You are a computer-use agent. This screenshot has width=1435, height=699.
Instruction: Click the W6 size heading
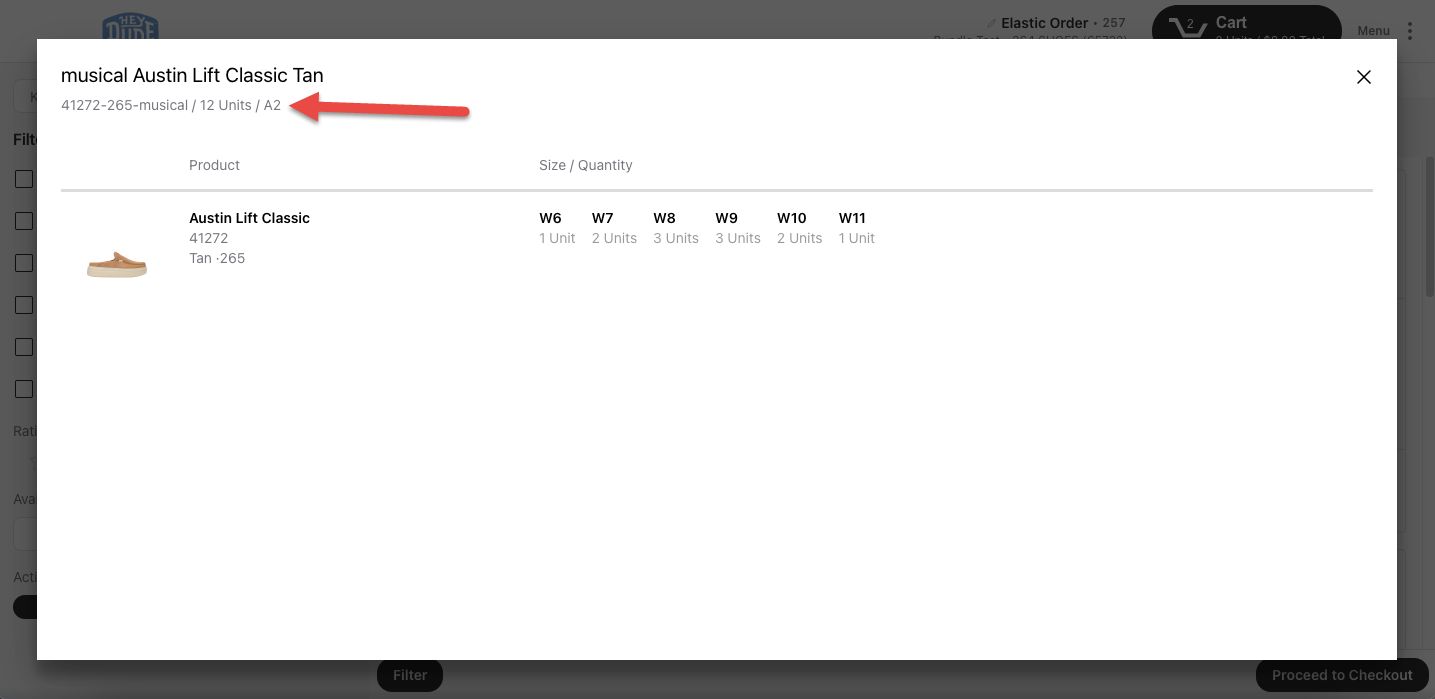coord(550,218)
